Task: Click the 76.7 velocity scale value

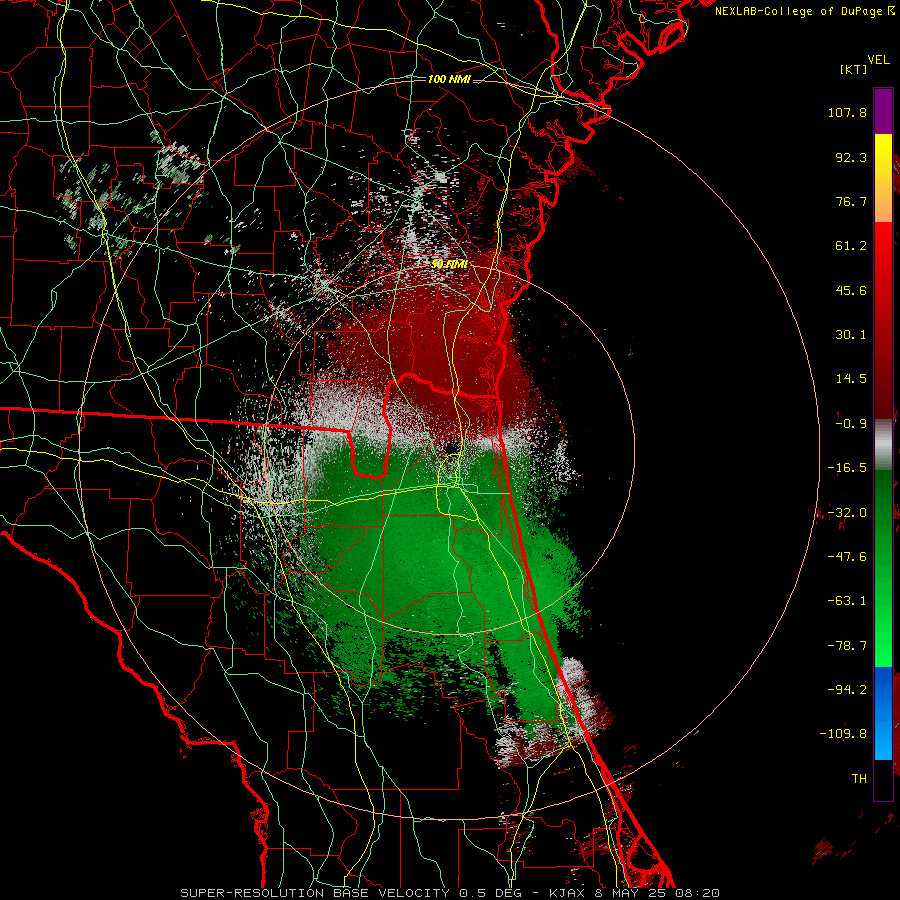Action: click(x=851, y=201)
